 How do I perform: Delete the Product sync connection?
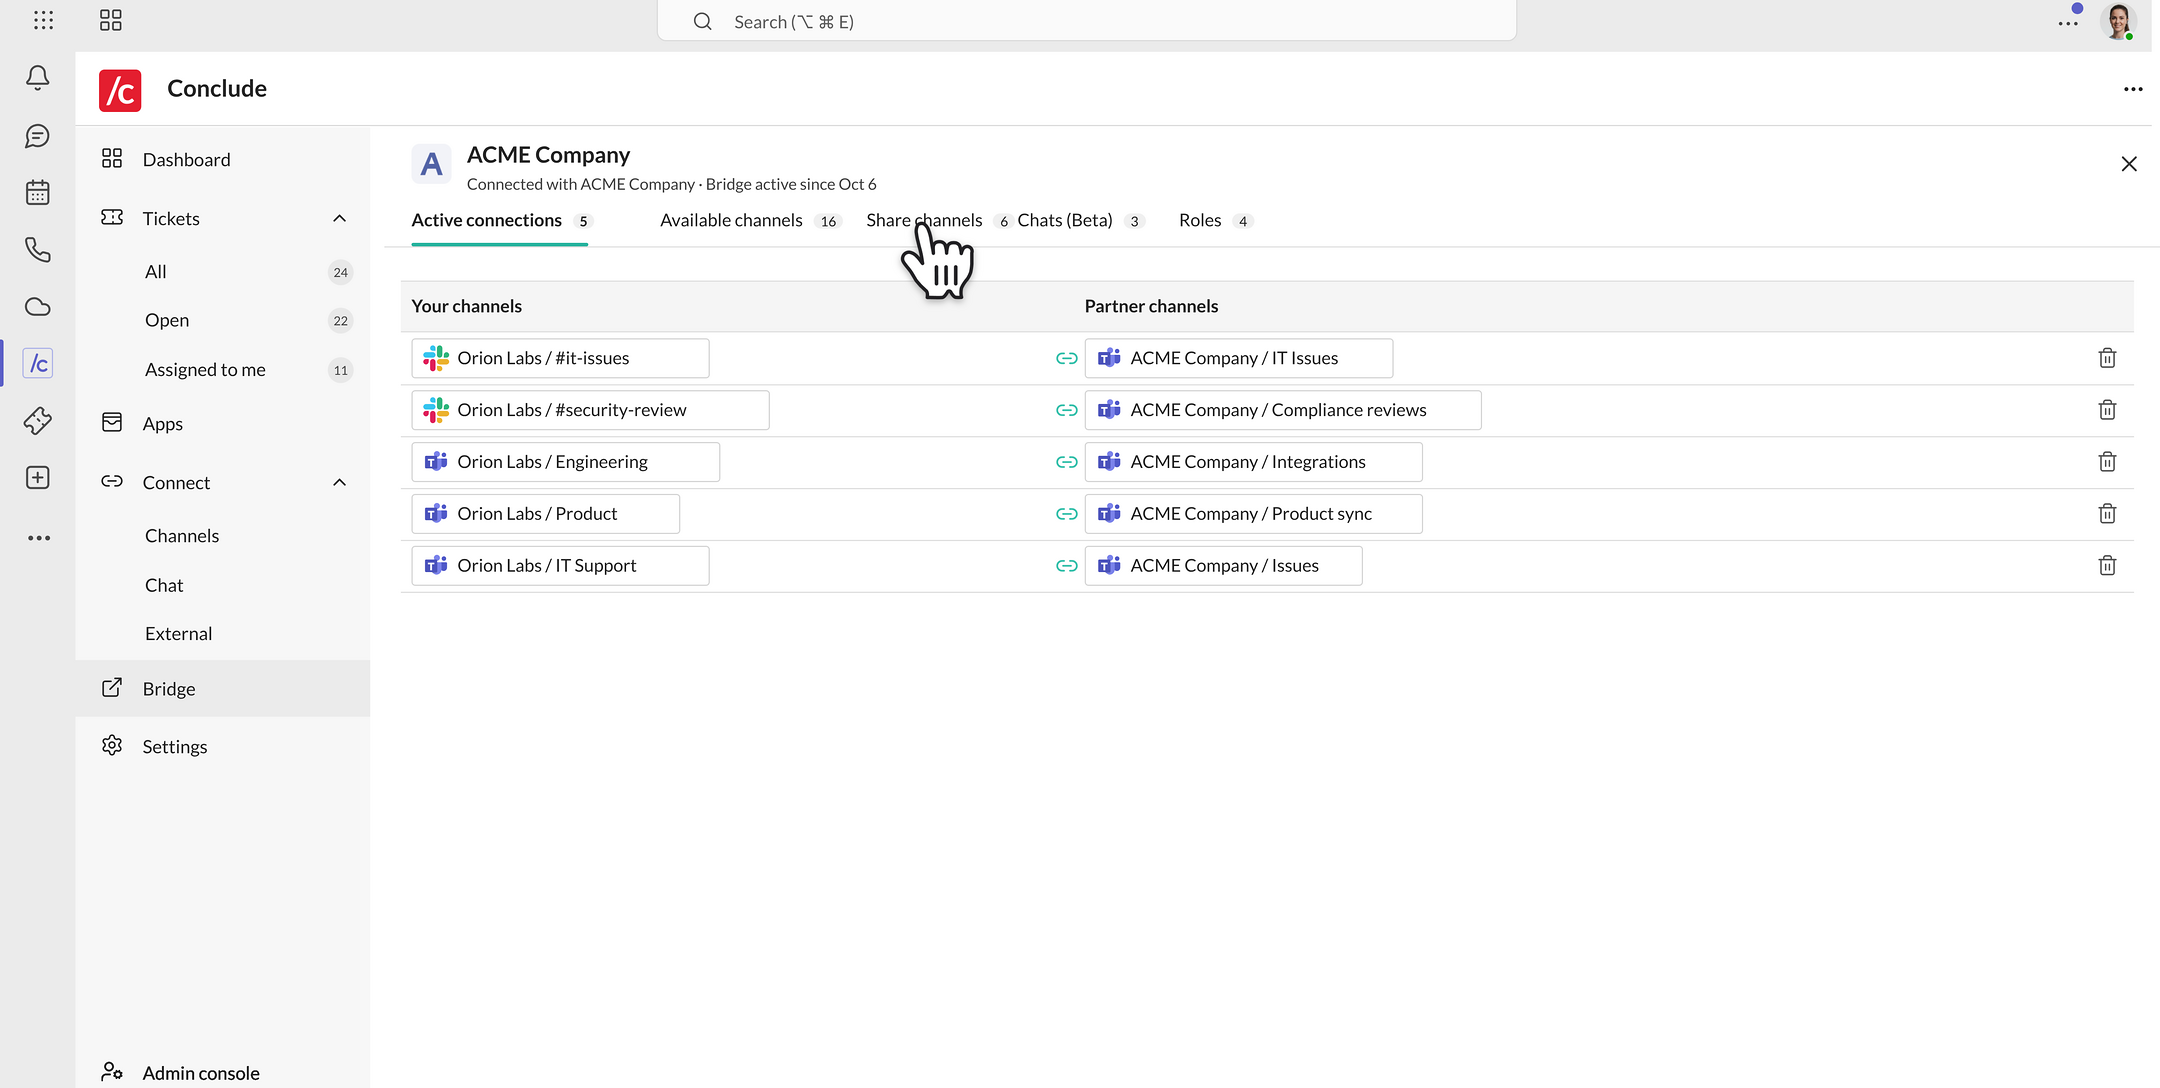point(2107,514)
